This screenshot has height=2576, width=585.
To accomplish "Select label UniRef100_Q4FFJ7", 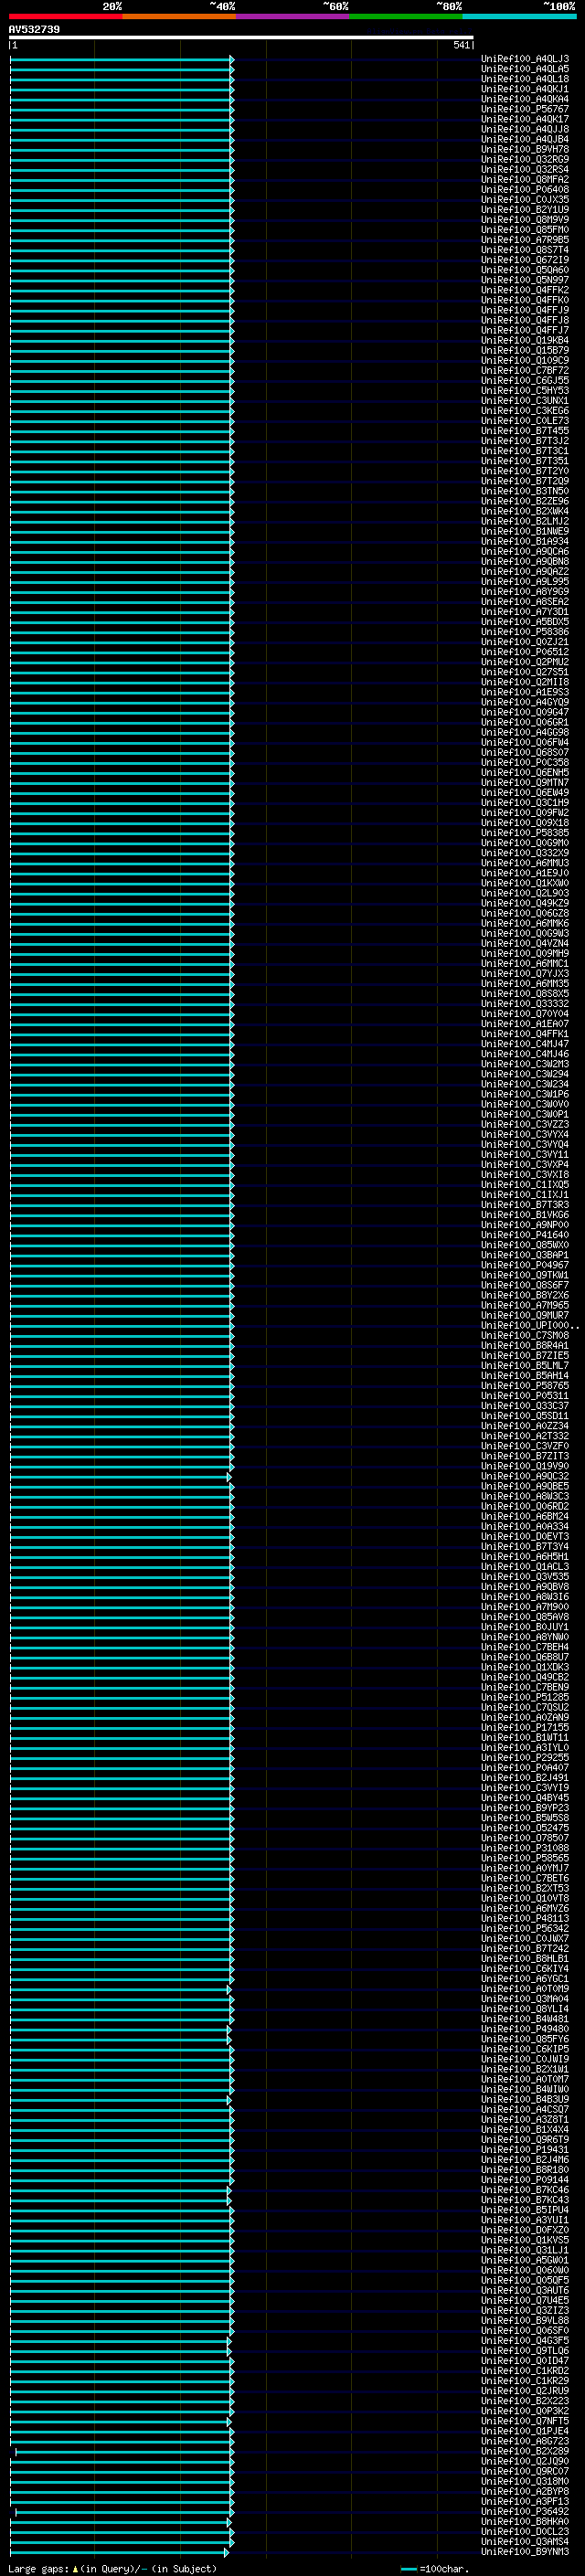I will [x=525, y=330].
